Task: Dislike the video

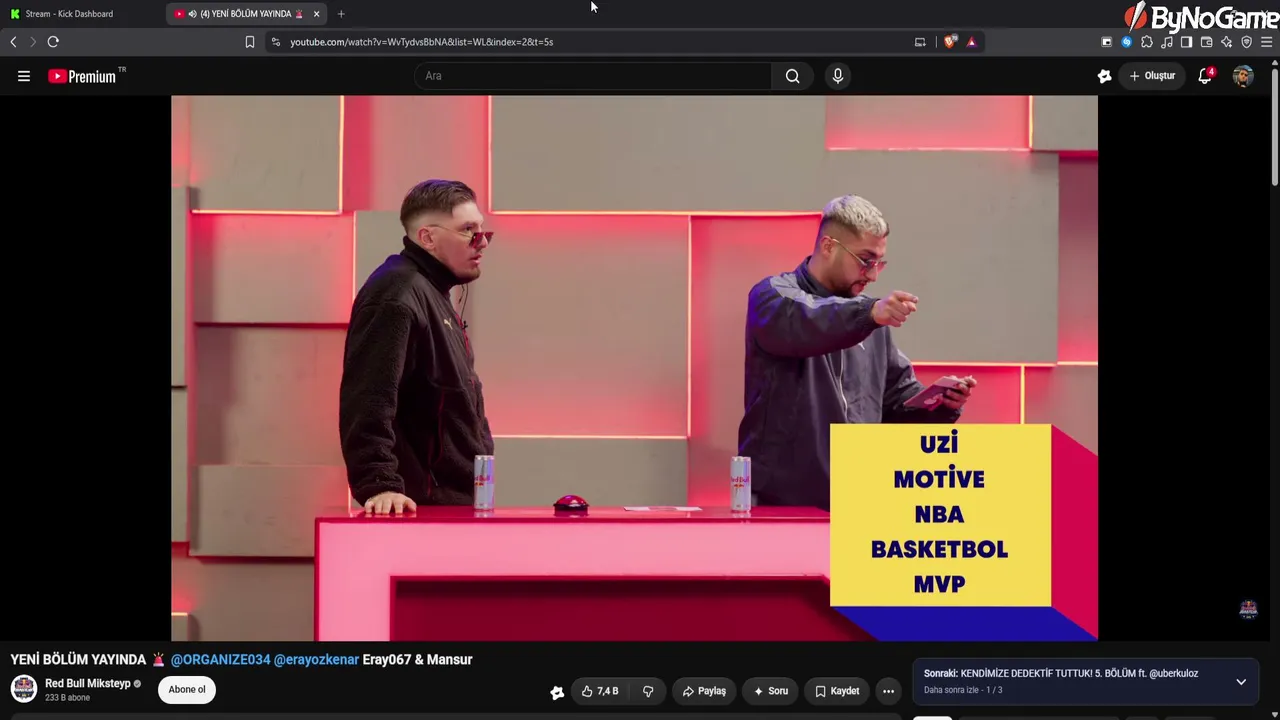Action: tap(648, 691)
